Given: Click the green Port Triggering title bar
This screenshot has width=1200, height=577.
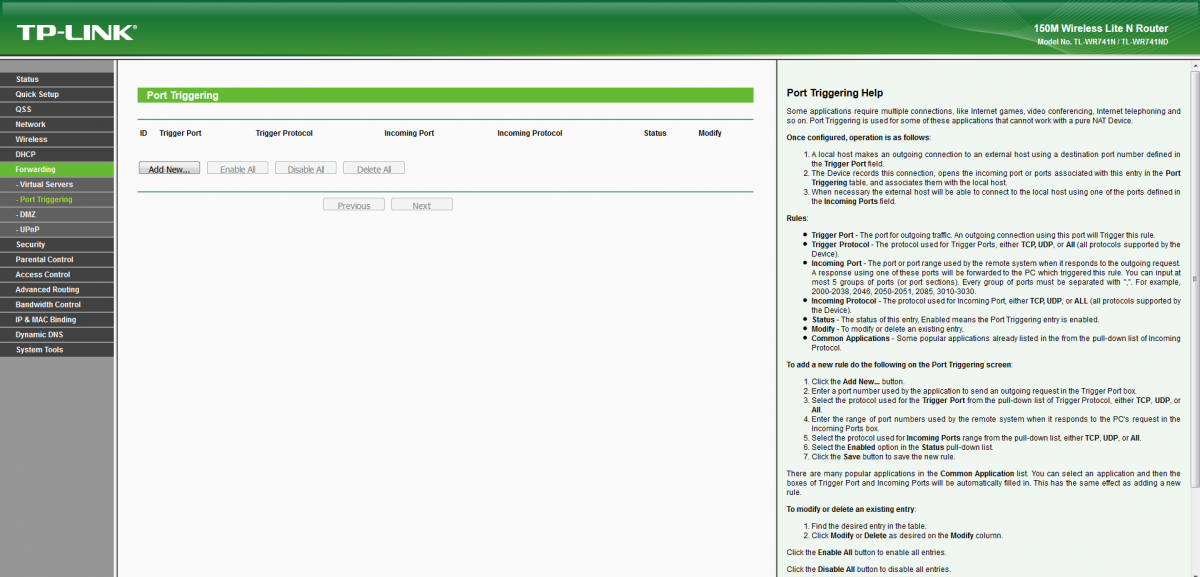Looking at the screenshot, I should (445, 95).
